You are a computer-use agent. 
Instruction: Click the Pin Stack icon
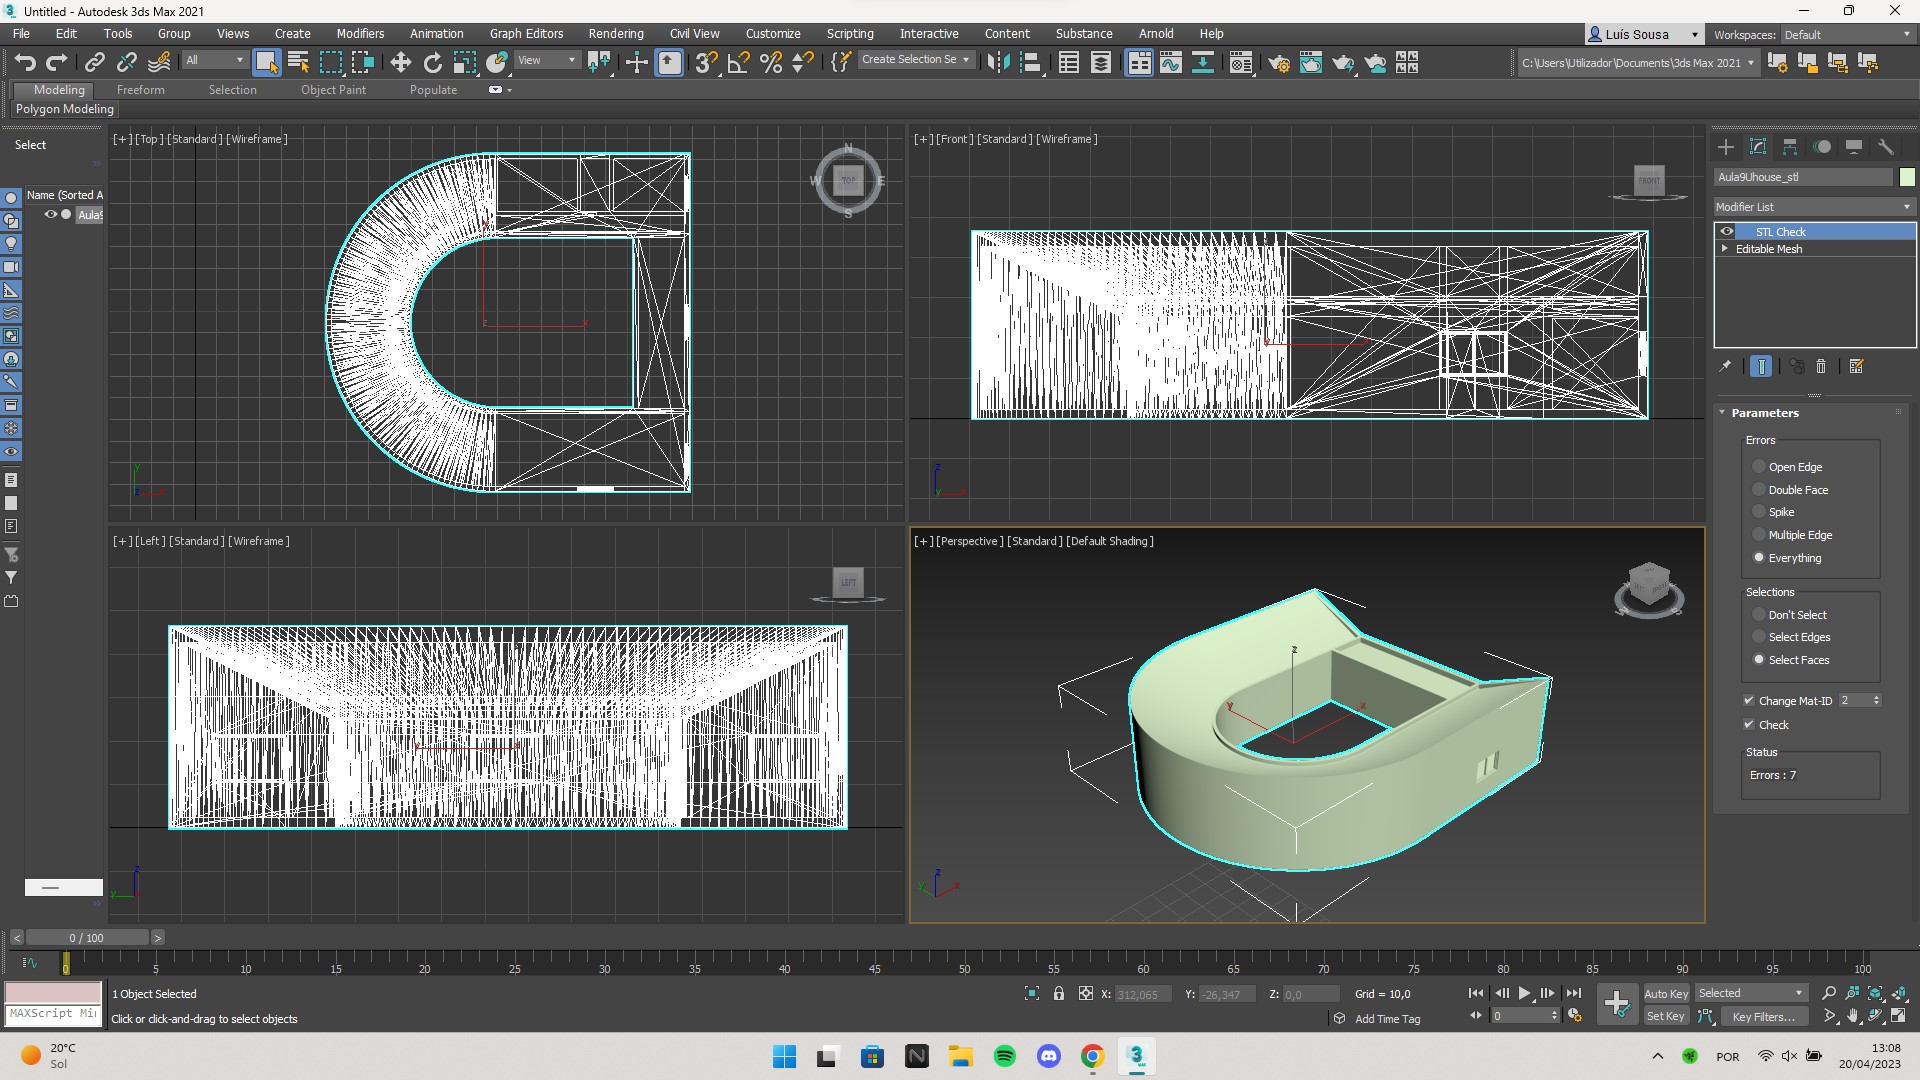tap(1725, 366)
